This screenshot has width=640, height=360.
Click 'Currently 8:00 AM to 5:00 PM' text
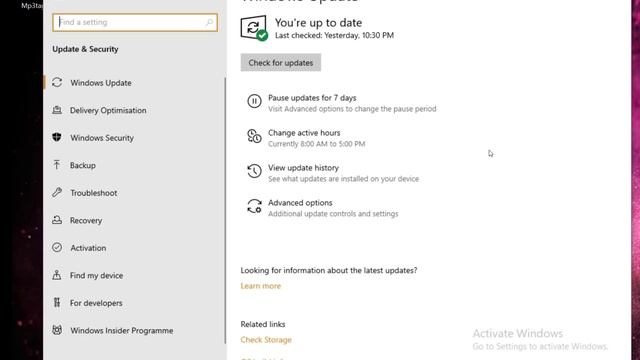tap(317, 144)
